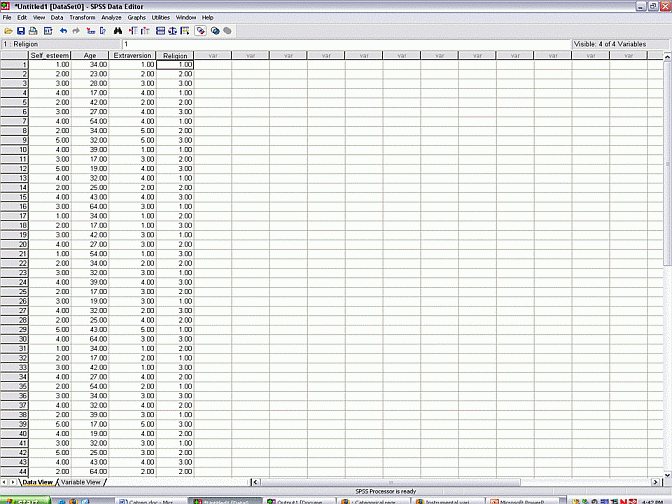The image size is (672, 504).
Task: Open the View menu
Action: (39, 18)
